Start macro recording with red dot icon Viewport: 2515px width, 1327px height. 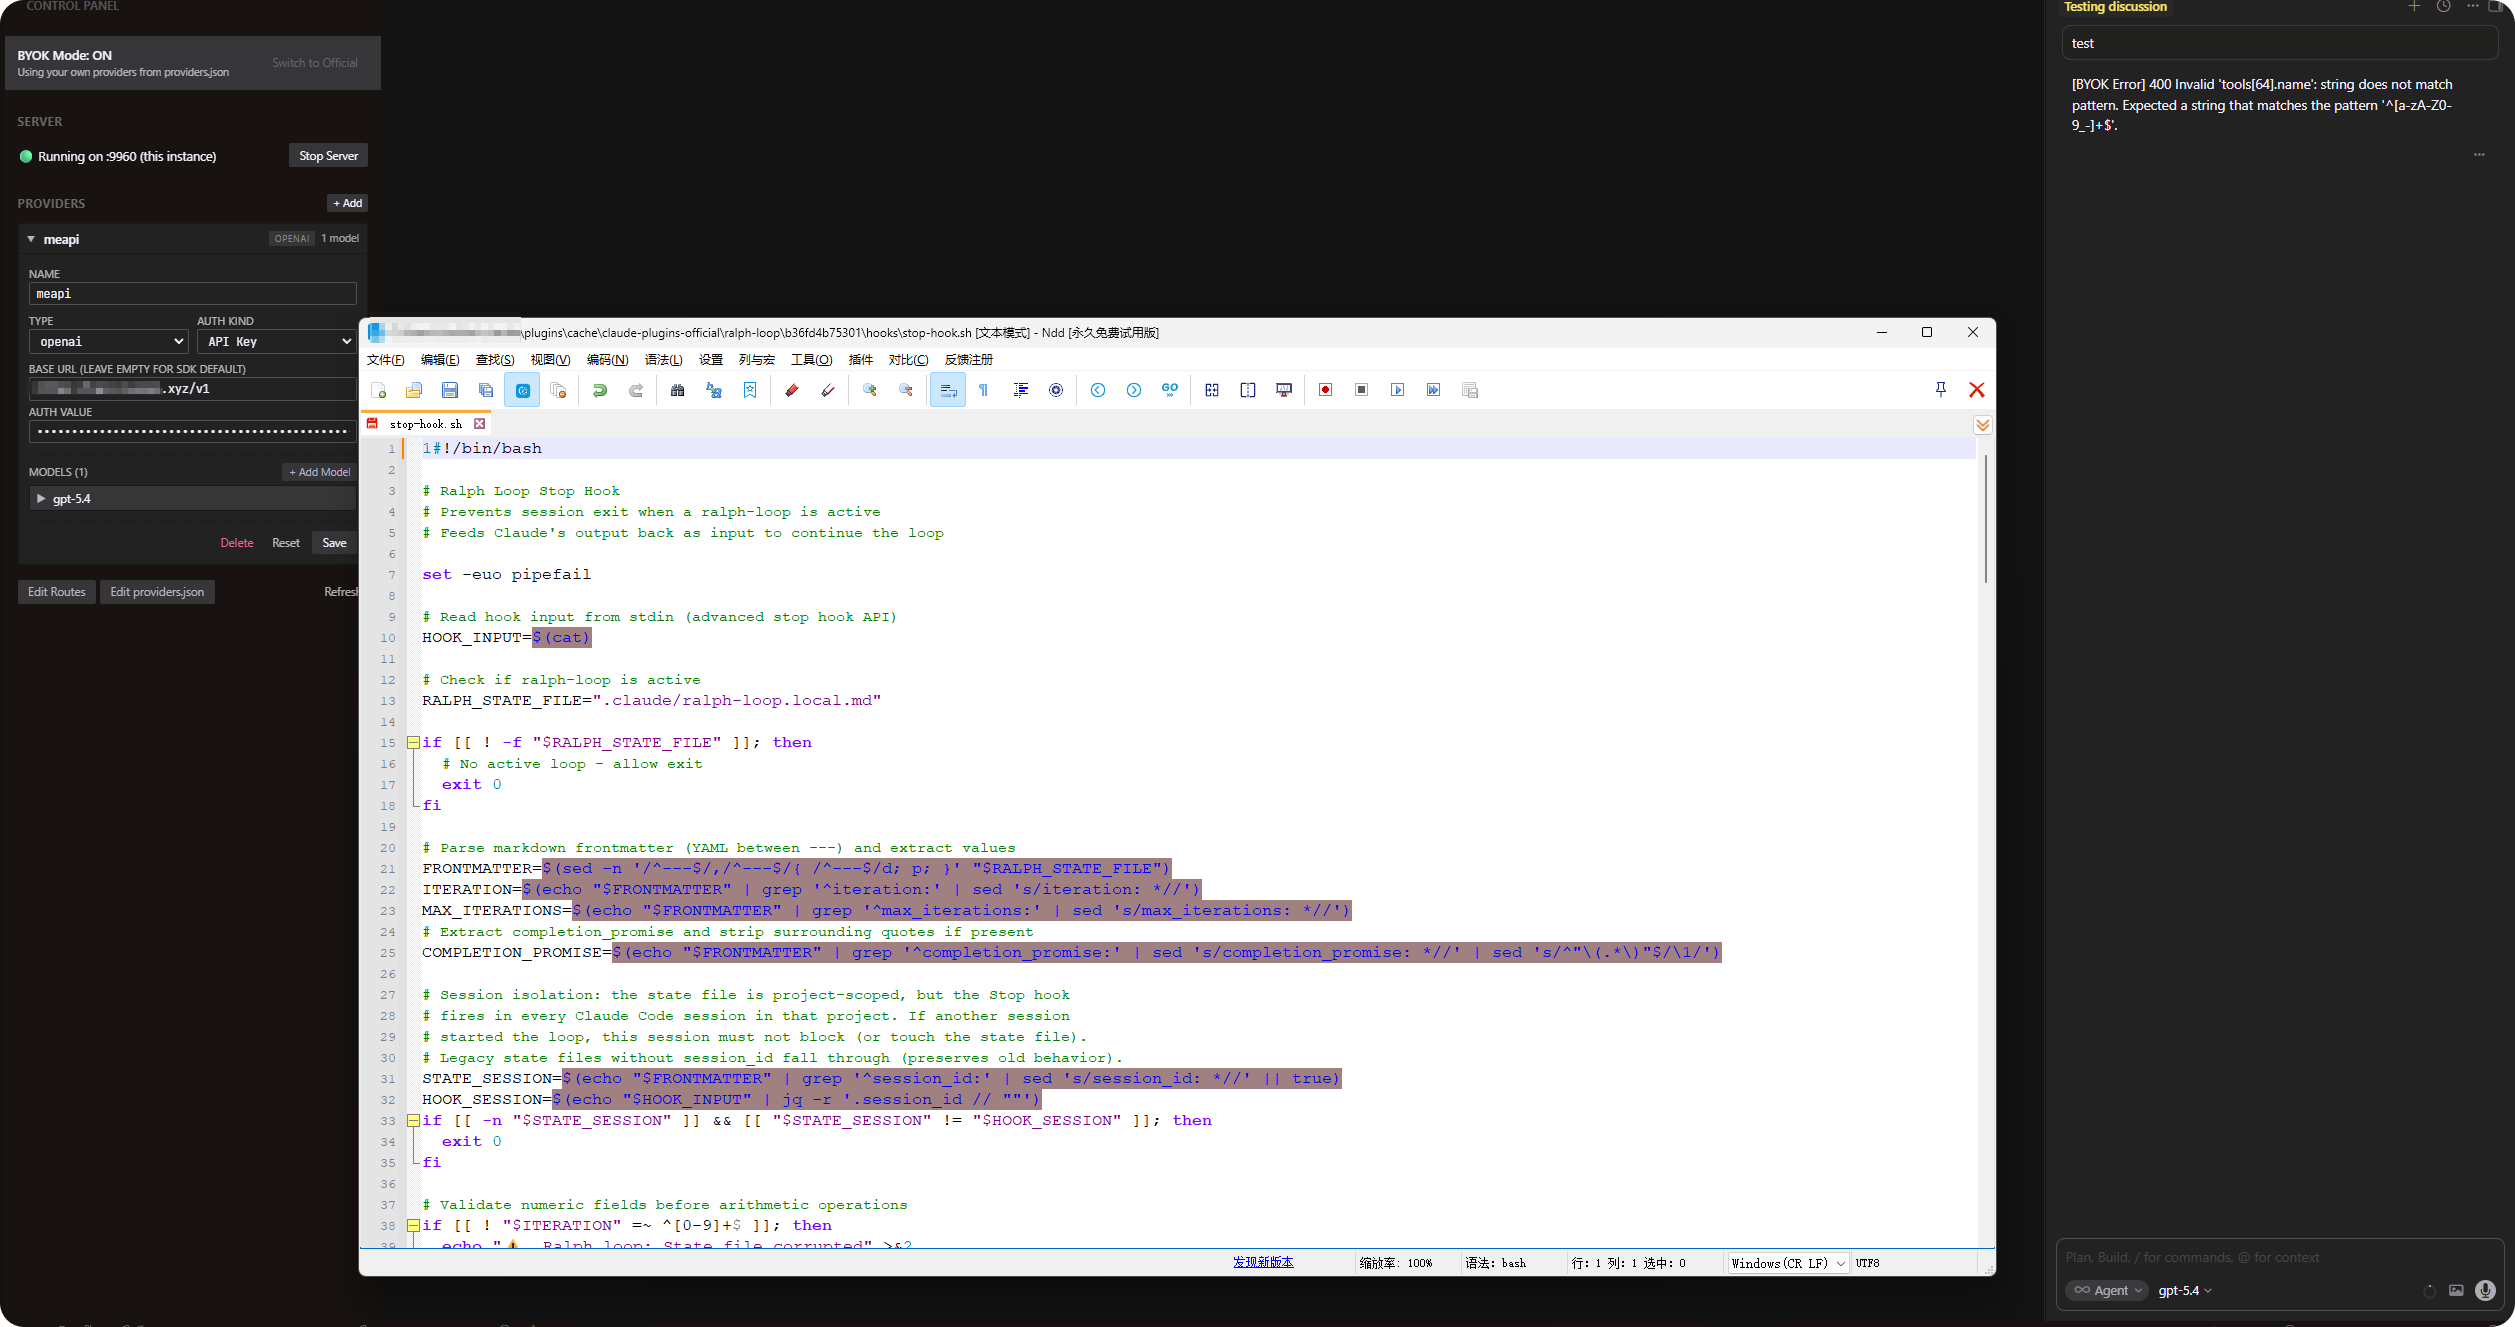[x=1326, y=390]
